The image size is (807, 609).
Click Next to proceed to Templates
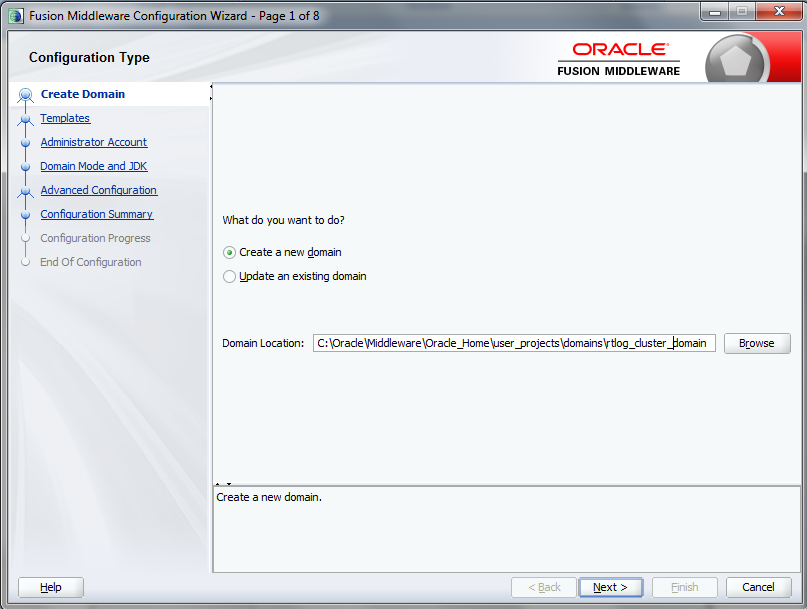pyautogui.click(x=610, y=587)
